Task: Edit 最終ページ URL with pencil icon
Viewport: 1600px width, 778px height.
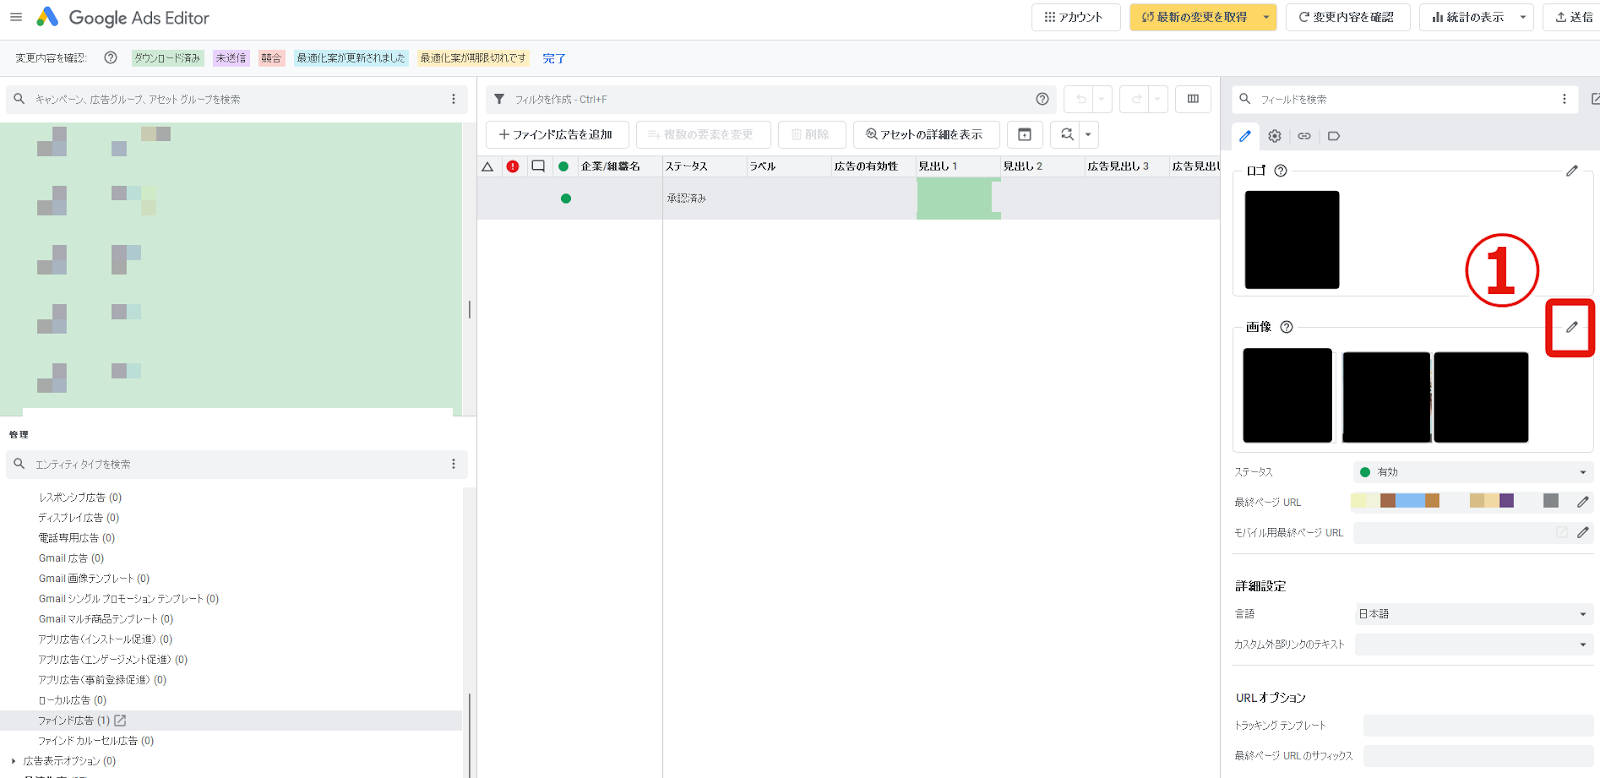Action: pyautogui.click(x=1582, y=502)
